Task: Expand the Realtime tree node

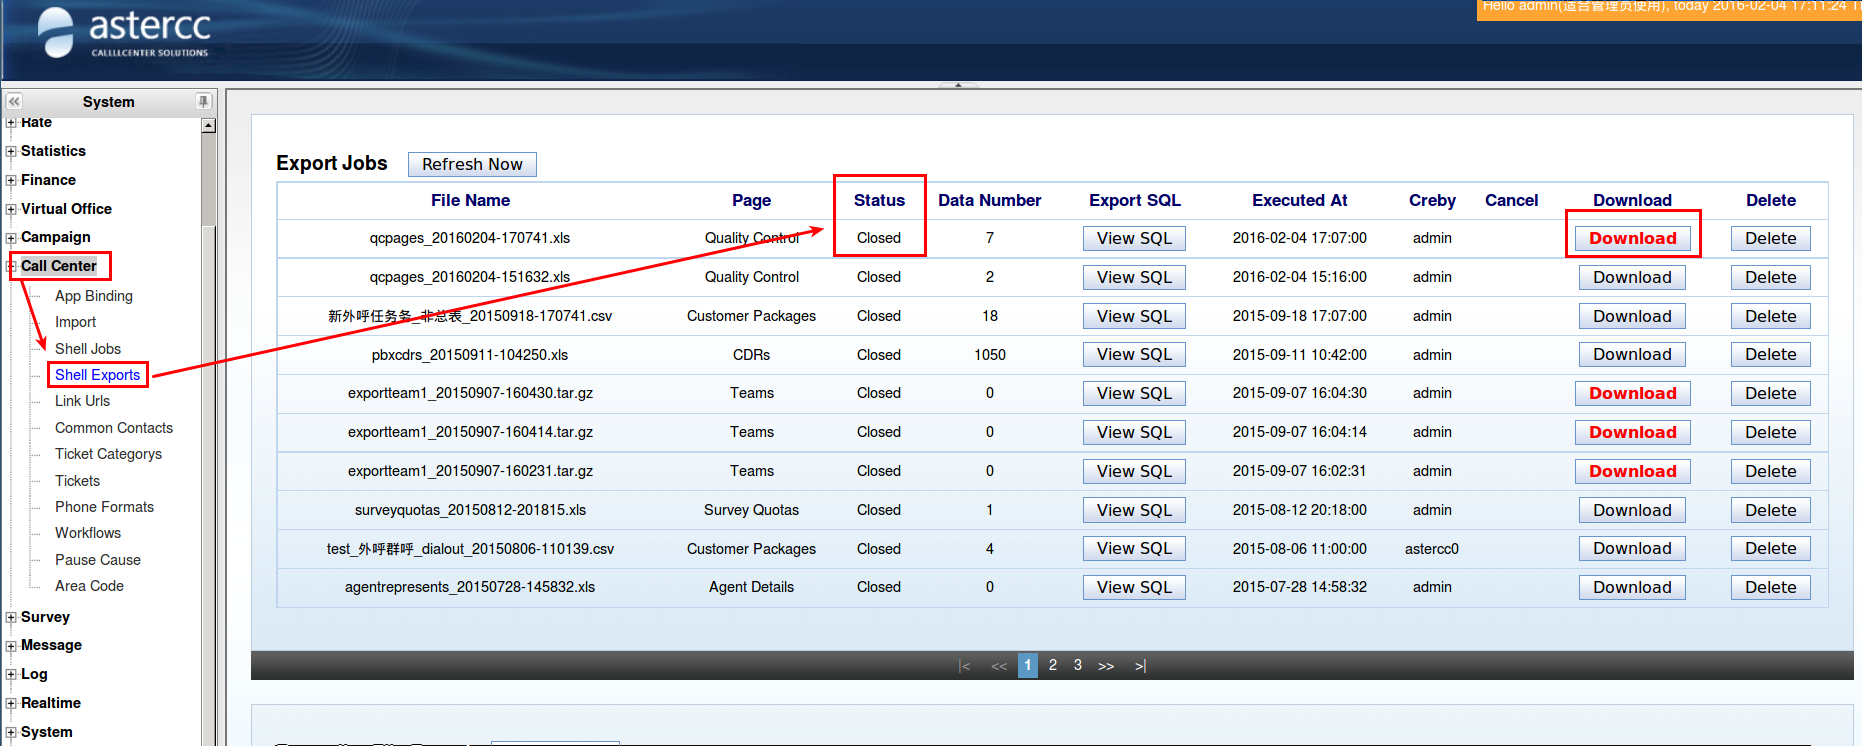Action: 11,704
